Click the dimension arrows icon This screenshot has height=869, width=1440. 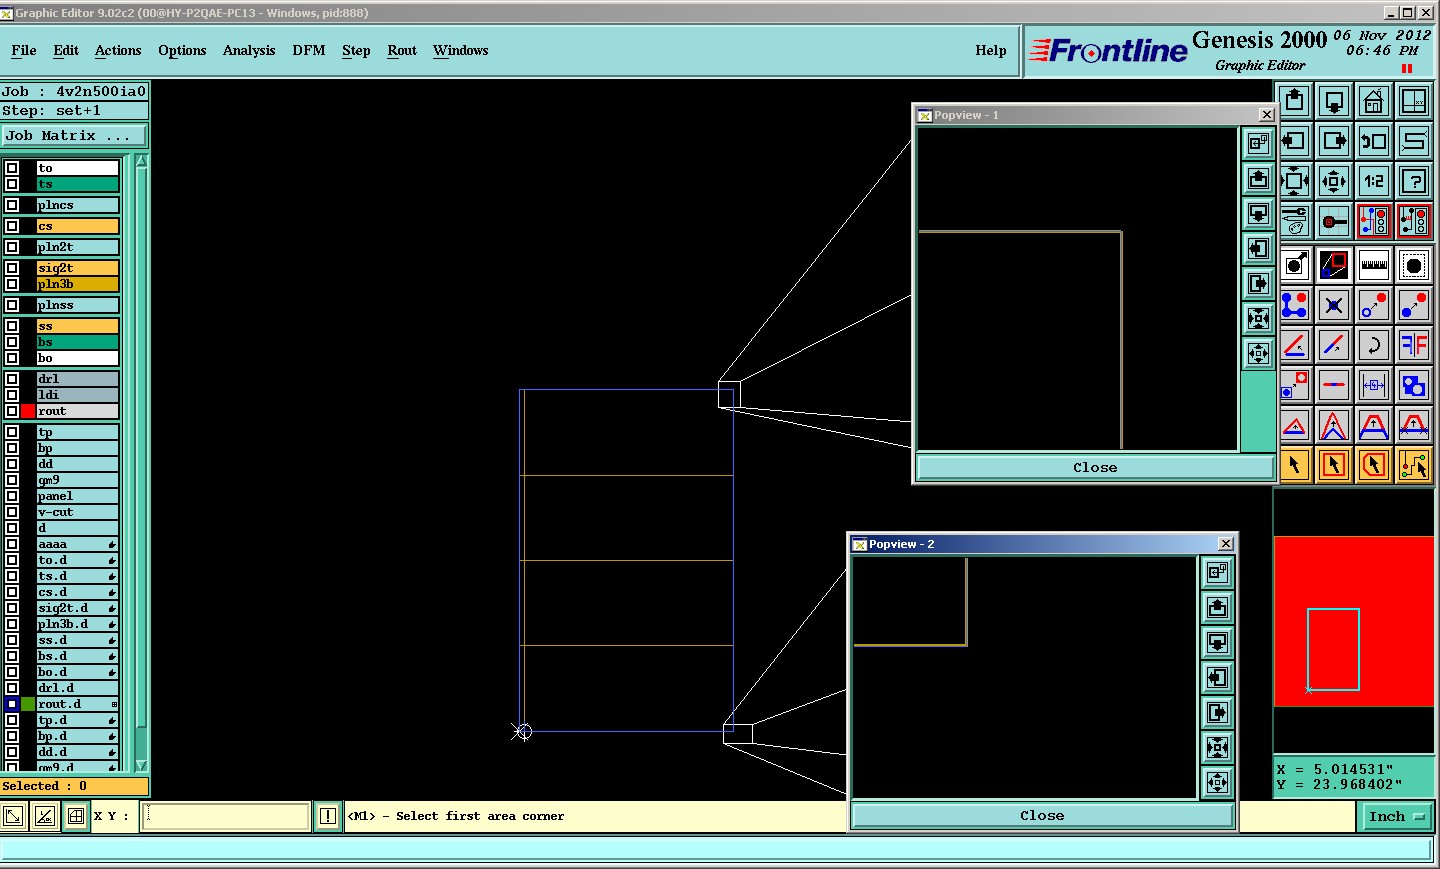[x=1374, y=385]
